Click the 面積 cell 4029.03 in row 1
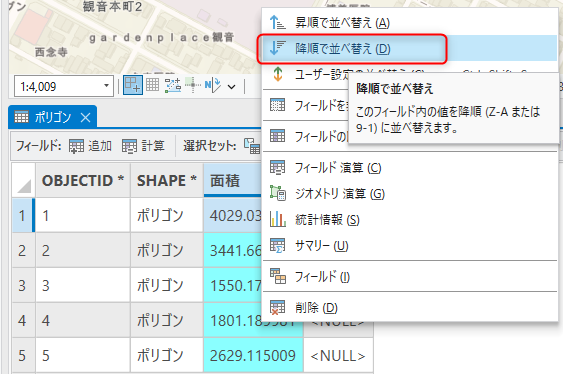 point(233,215)
